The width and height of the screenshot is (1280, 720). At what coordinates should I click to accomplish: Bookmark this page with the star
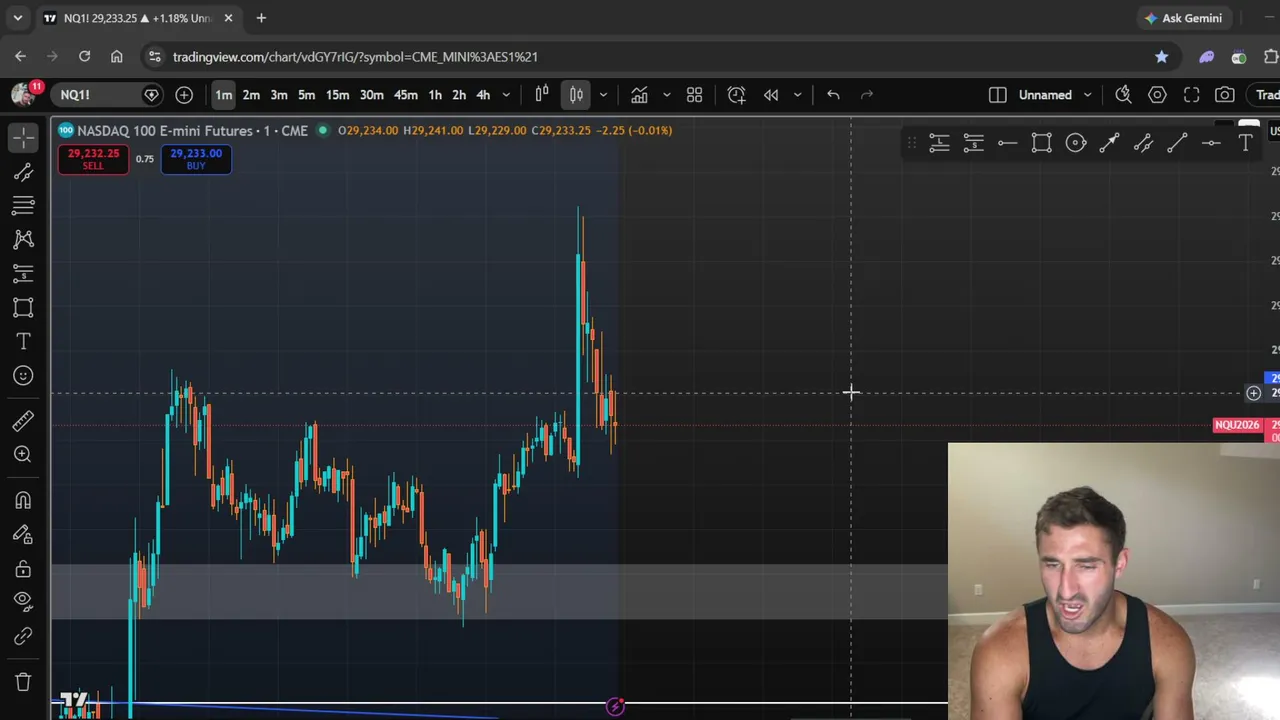point(1161,57)
